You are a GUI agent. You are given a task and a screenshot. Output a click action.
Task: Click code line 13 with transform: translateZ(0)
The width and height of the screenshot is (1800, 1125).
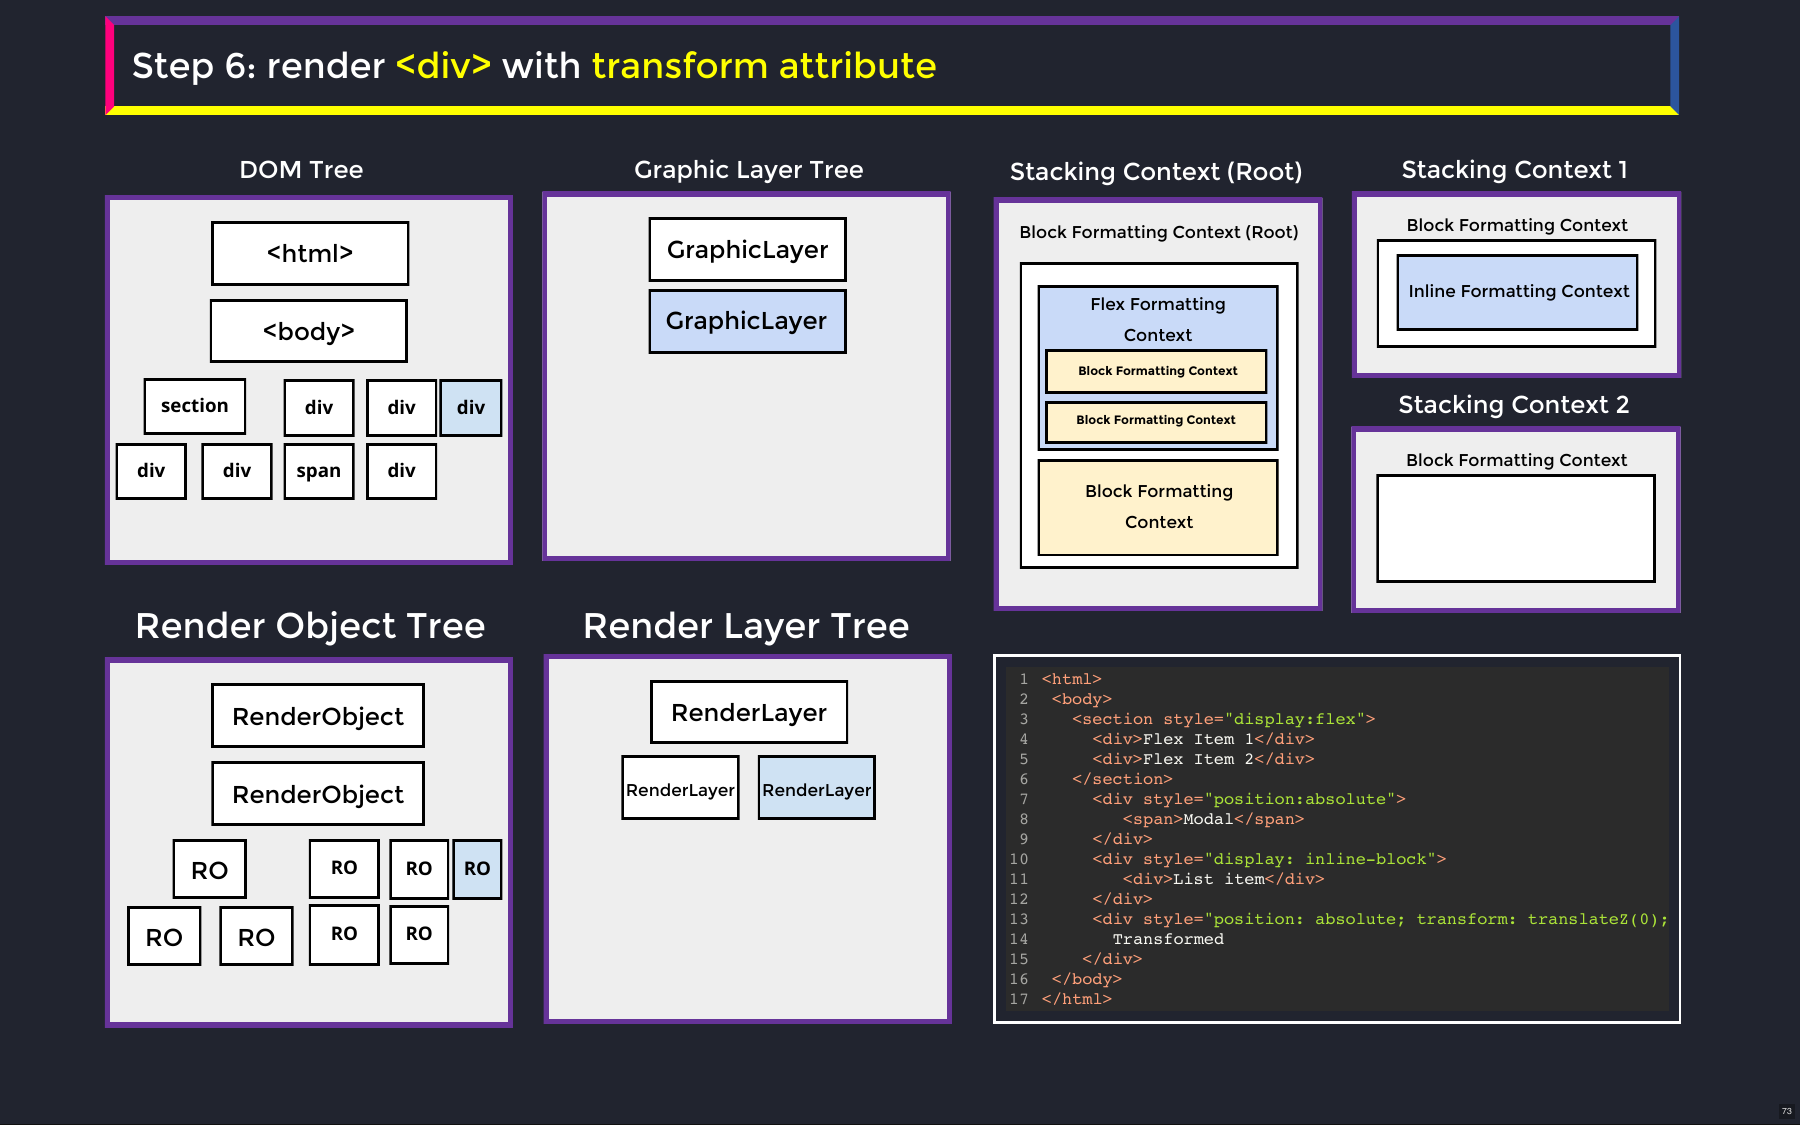tap(1380, 919)
